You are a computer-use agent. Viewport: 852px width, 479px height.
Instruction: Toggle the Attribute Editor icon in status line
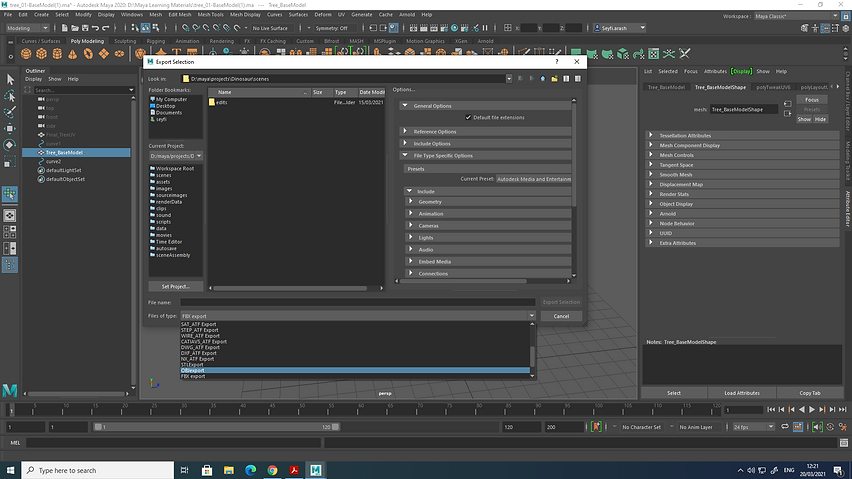825,28
